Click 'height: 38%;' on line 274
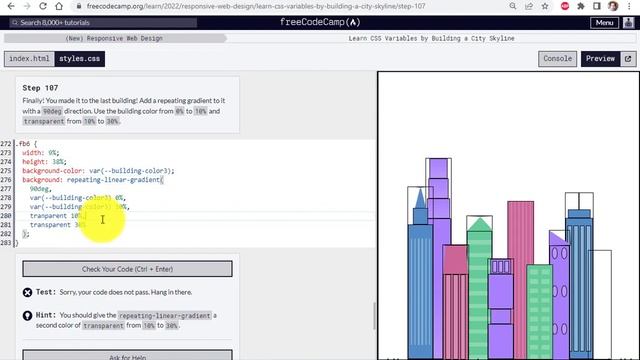The width and height of the screenshot is (640, 360). (x=44, y=162)
